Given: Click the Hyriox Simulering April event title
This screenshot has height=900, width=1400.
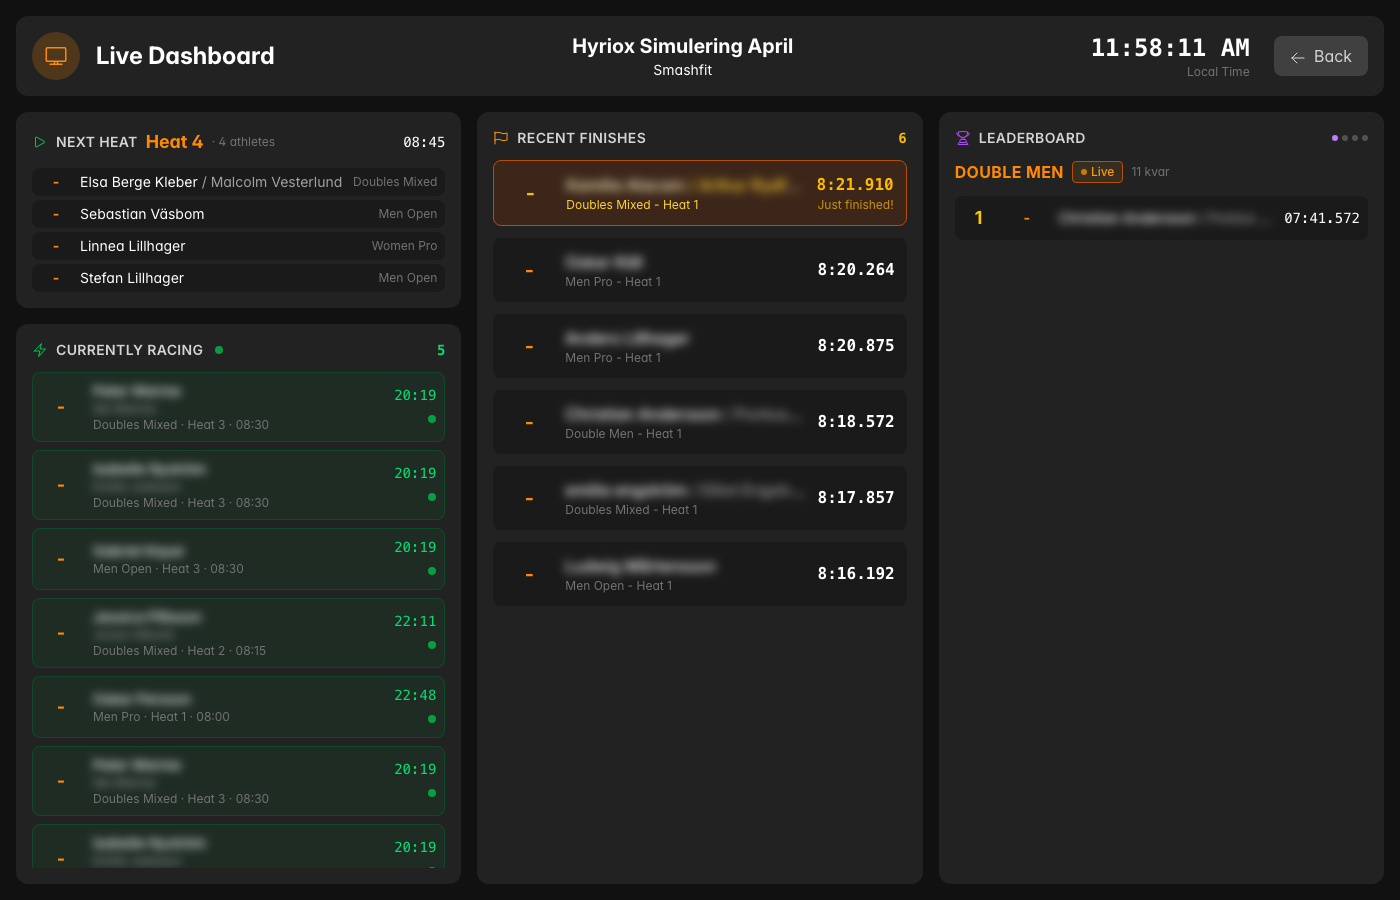Looking at the screenshot, I should pyautogui.click(x=682, y=46).
